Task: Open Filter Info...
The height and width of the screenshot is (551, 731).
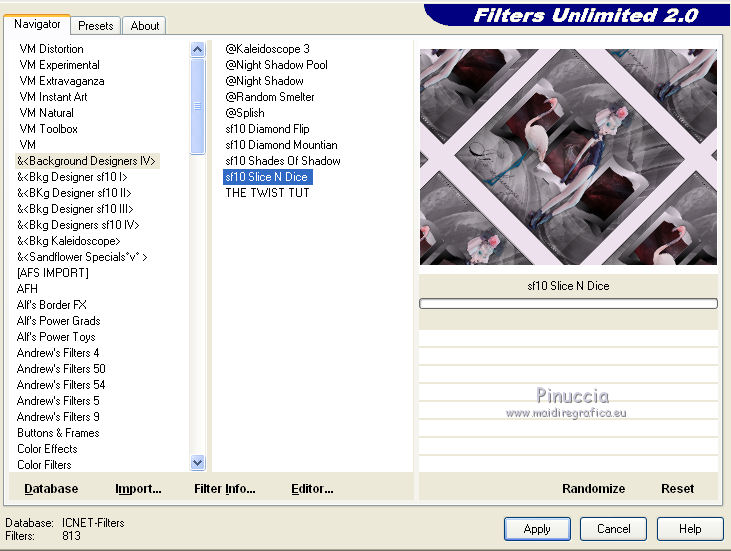Action: point(225,489)
